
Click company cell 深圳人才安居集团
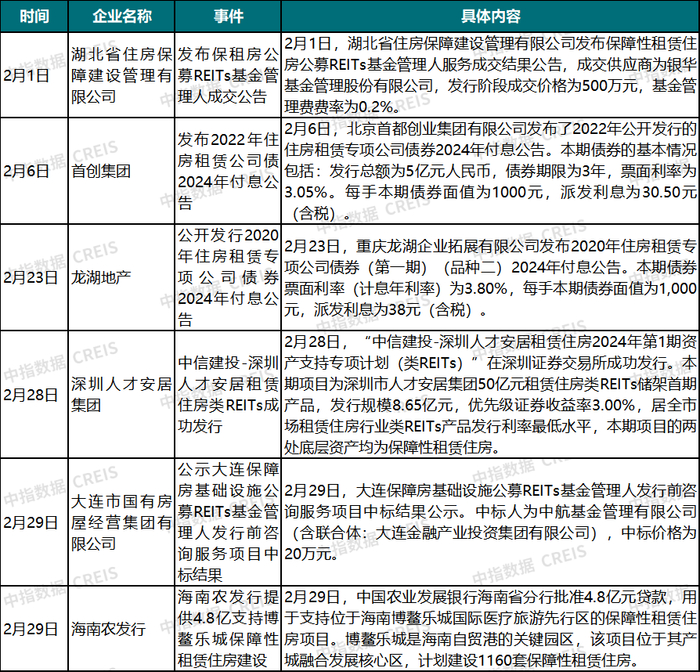click(x=121, y=394)
